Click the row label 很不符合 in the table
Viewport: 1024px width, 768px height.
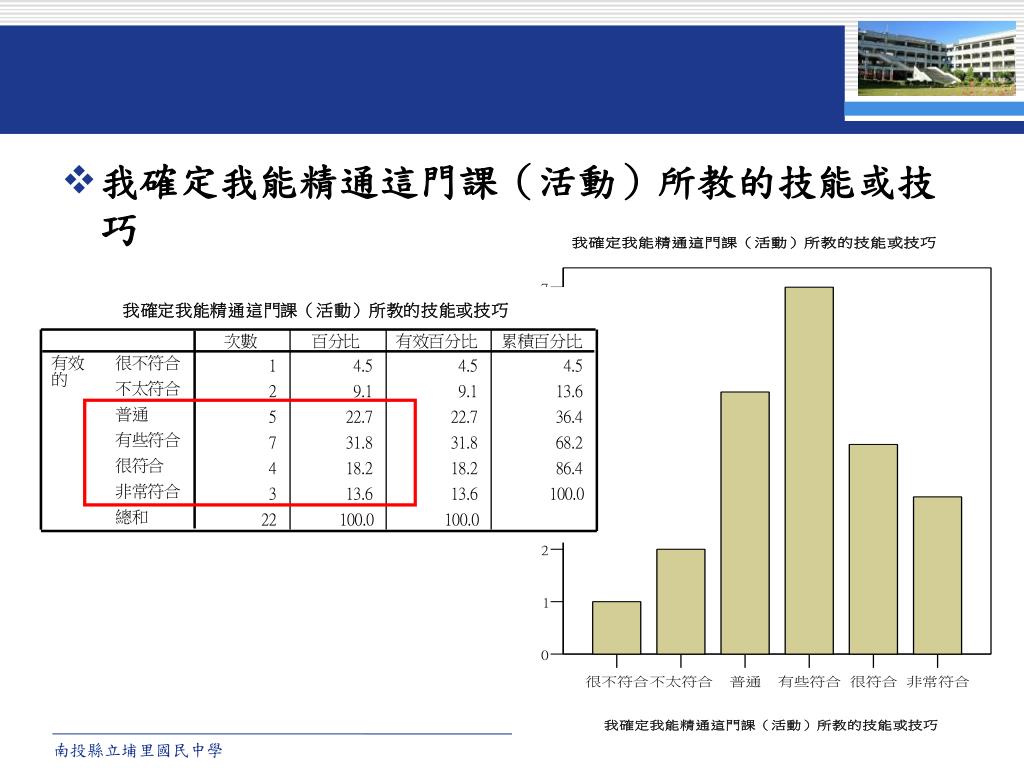[x=148, y=363]
